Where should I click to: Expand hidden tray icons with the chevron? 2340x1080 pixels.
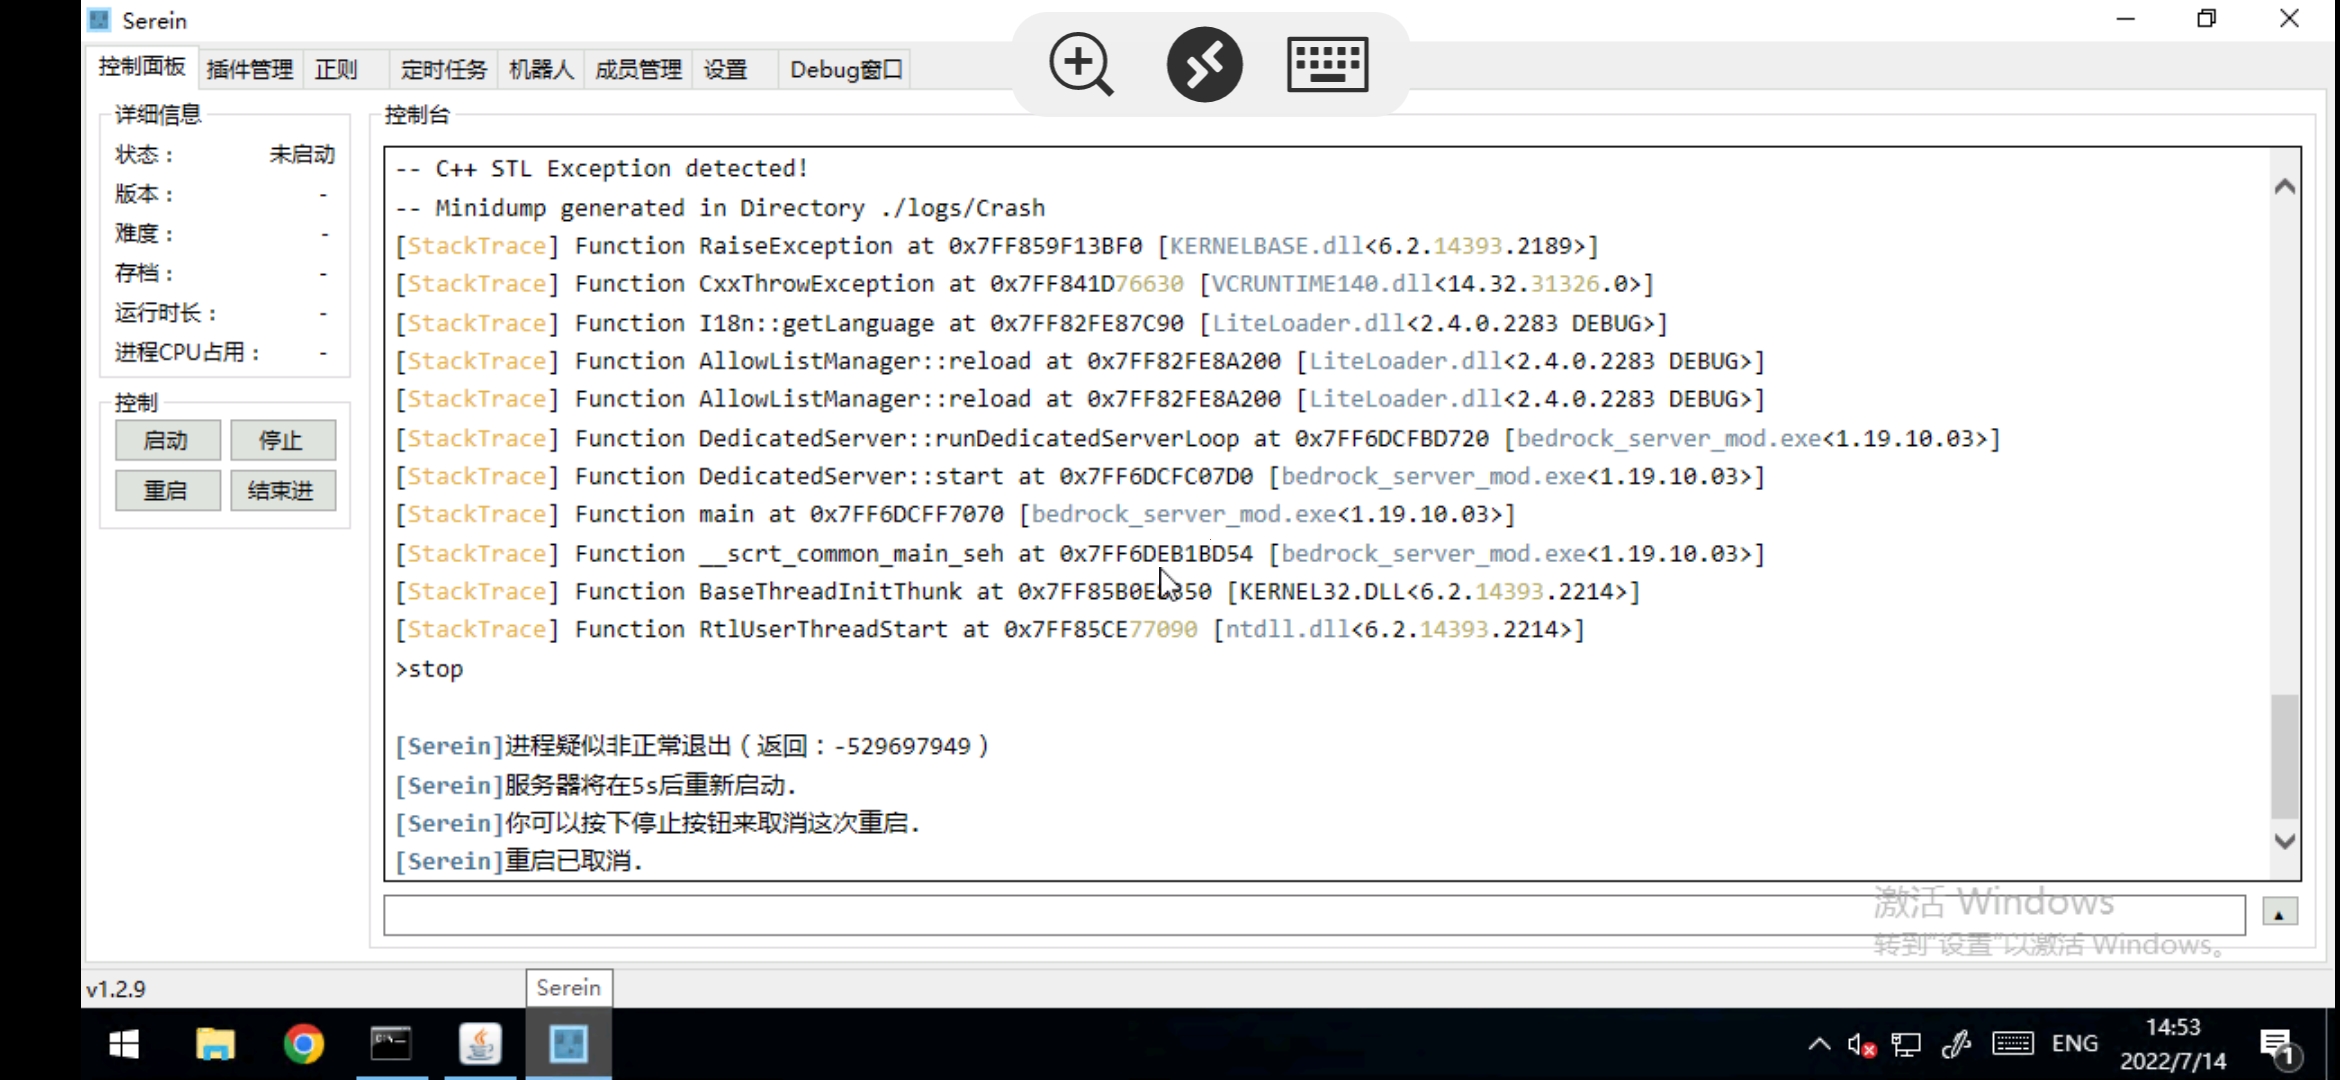[x=1818, y=1043]
